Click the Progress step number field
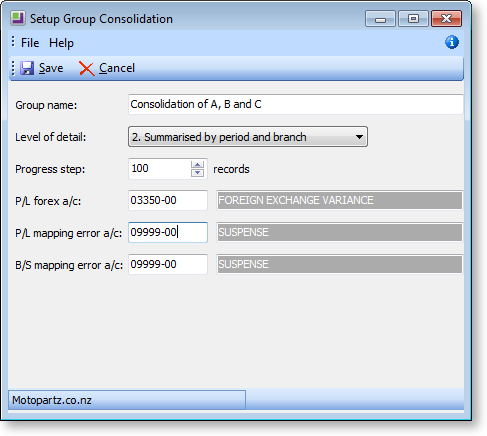Screen dimensions: 487x436 160,169
